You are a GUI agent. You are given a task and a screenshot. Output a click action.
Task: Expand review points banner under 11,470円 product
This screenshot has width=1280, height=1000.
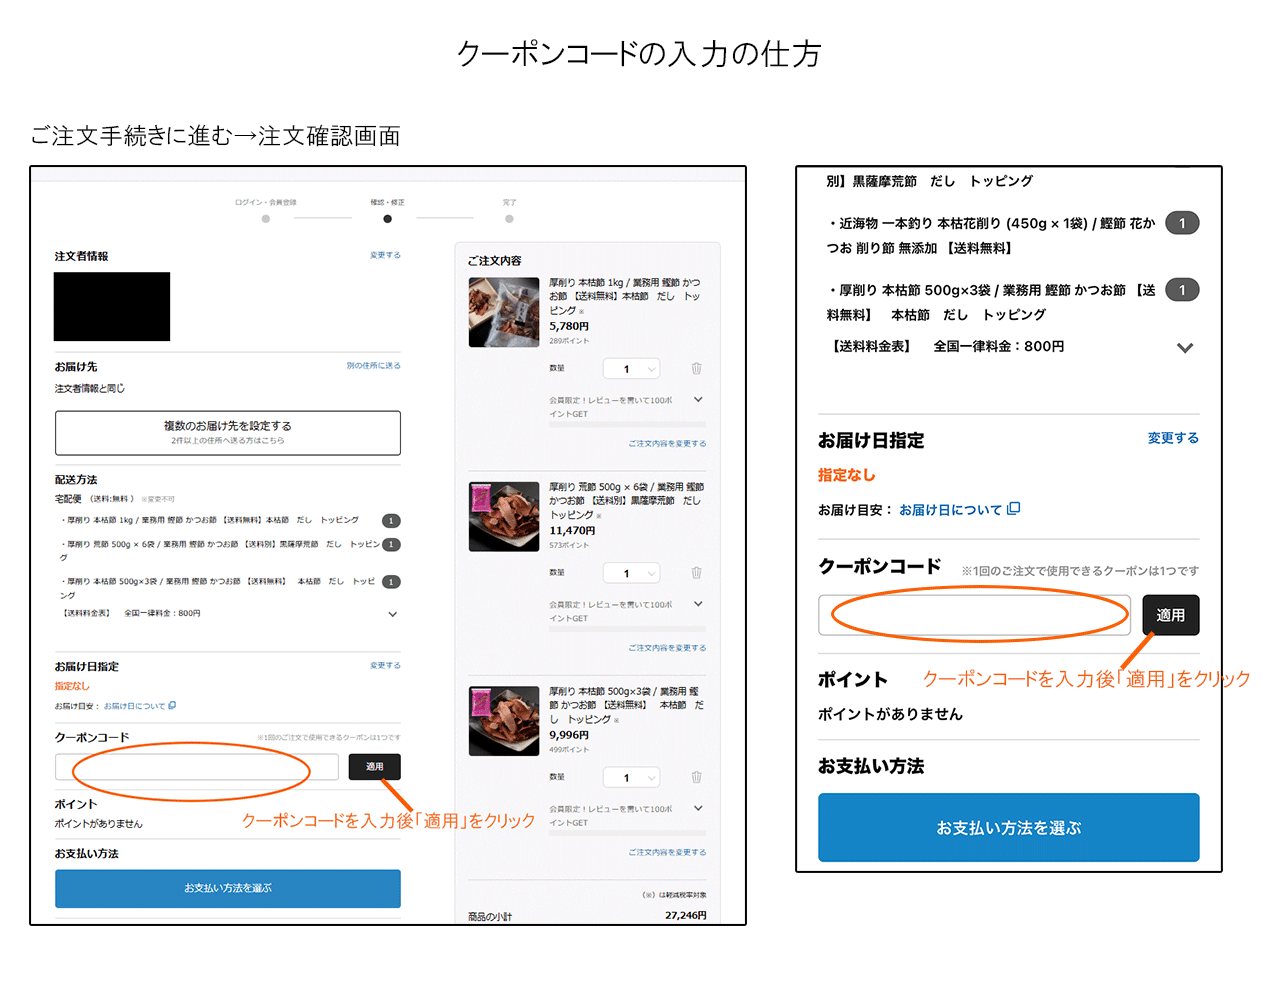[698, 604]
